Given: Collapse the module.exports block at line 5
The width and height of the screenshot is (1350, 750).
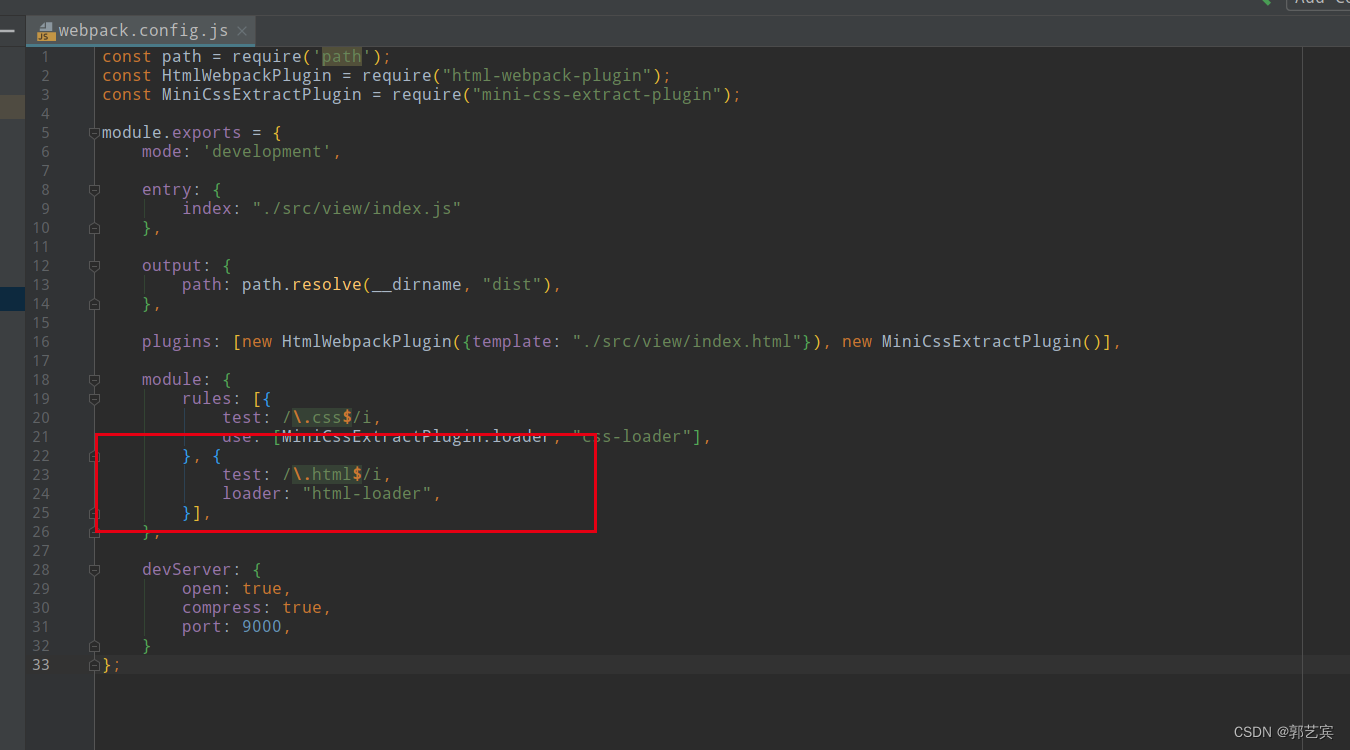Looking at the screenshot, I should (x=94, y=133).
